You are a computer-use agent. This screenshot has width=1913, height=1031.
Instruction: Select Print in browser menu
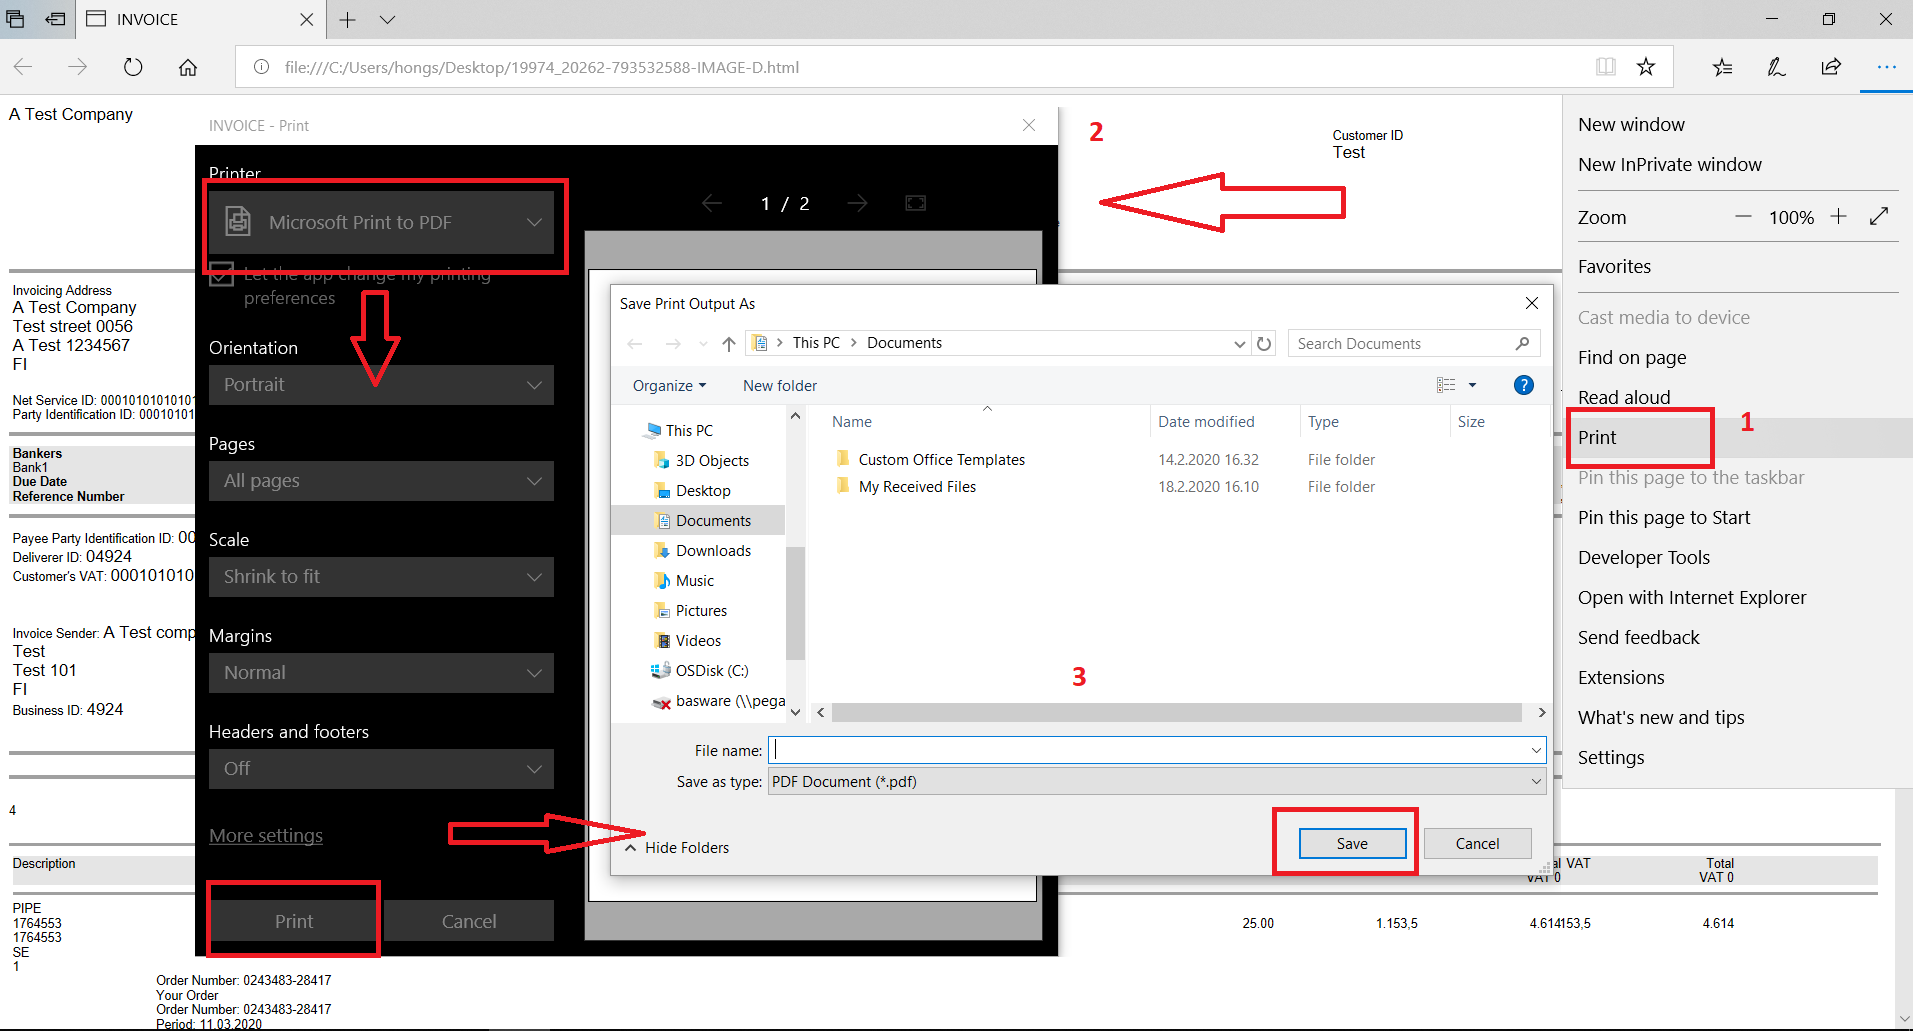(x=1597, y=437)
